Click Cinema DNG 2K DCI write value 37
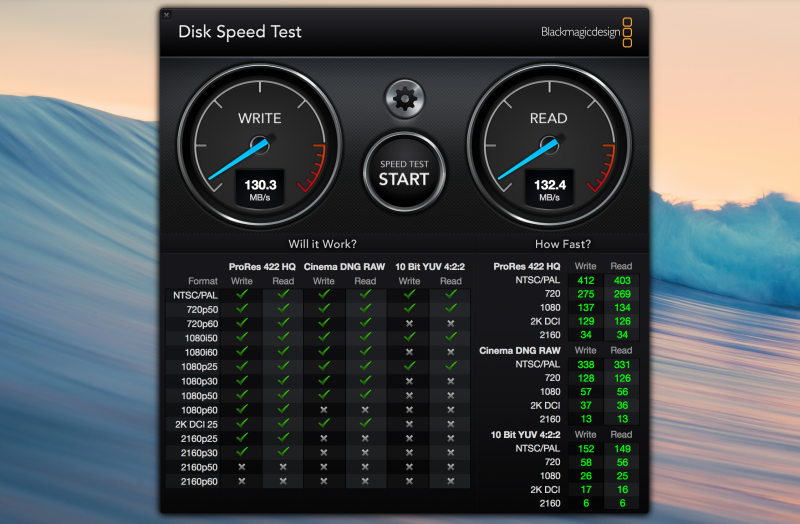Screen dimensions: 800x524 point(586,406)
